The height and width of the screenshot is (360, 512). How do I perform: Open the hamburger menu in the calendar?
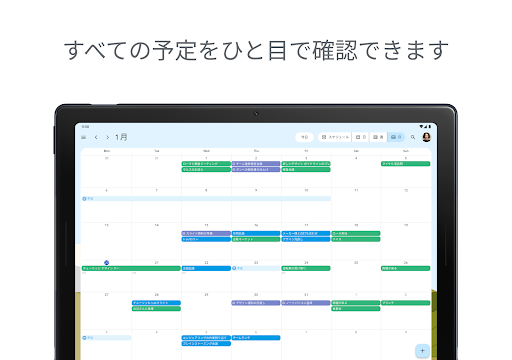(x=84, y=137)
